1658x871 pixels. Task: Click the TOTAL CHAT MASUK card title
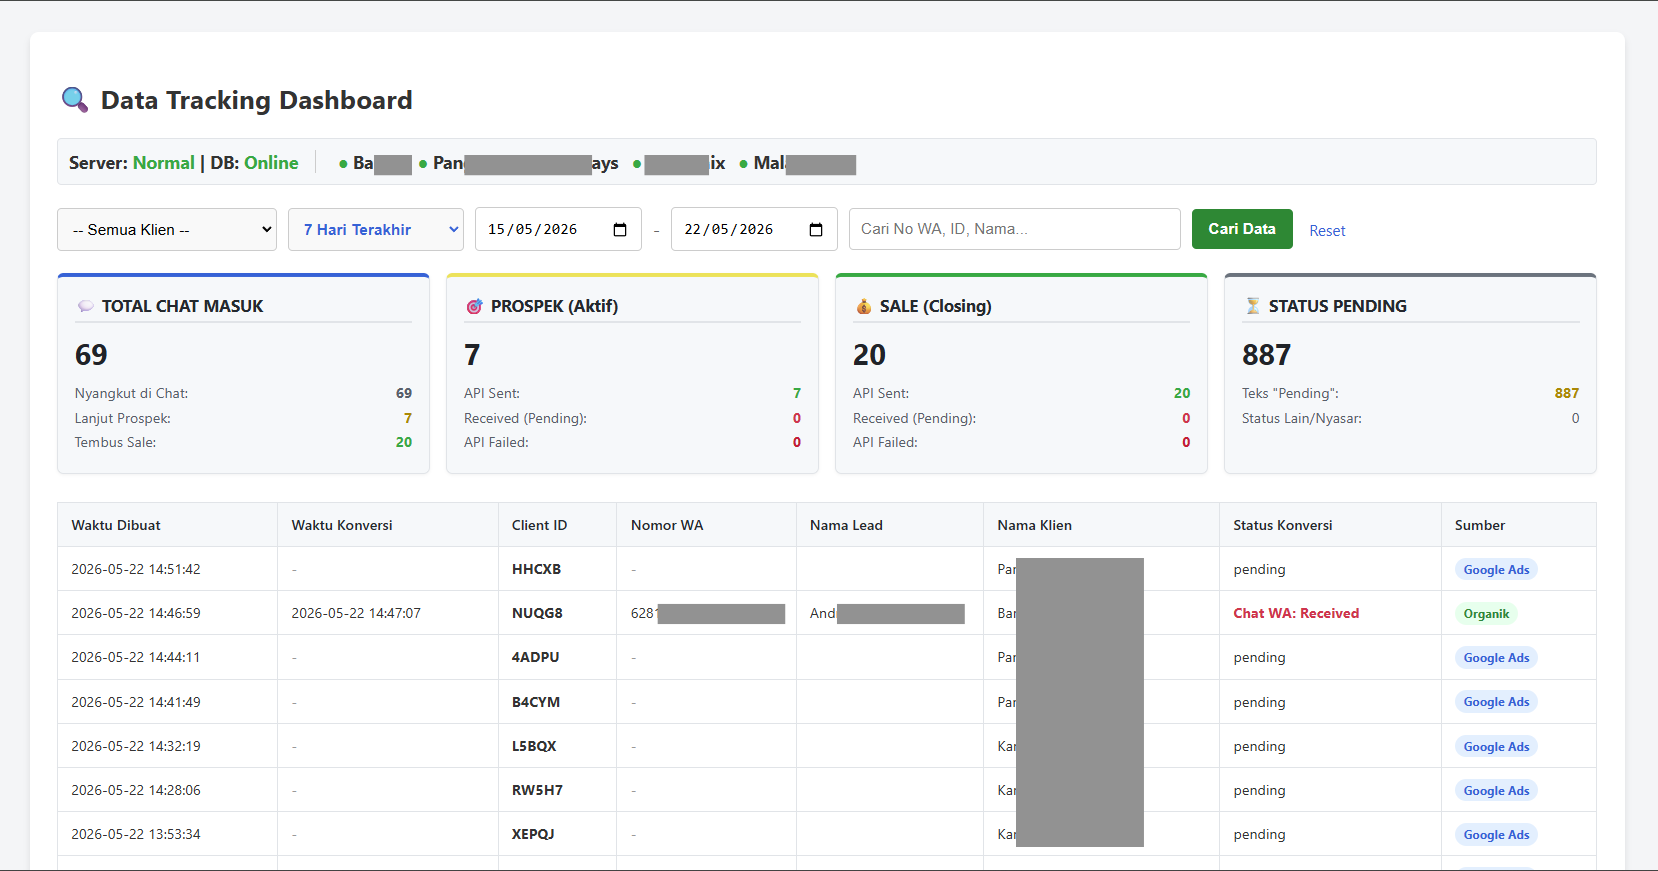tap(182, 306)
